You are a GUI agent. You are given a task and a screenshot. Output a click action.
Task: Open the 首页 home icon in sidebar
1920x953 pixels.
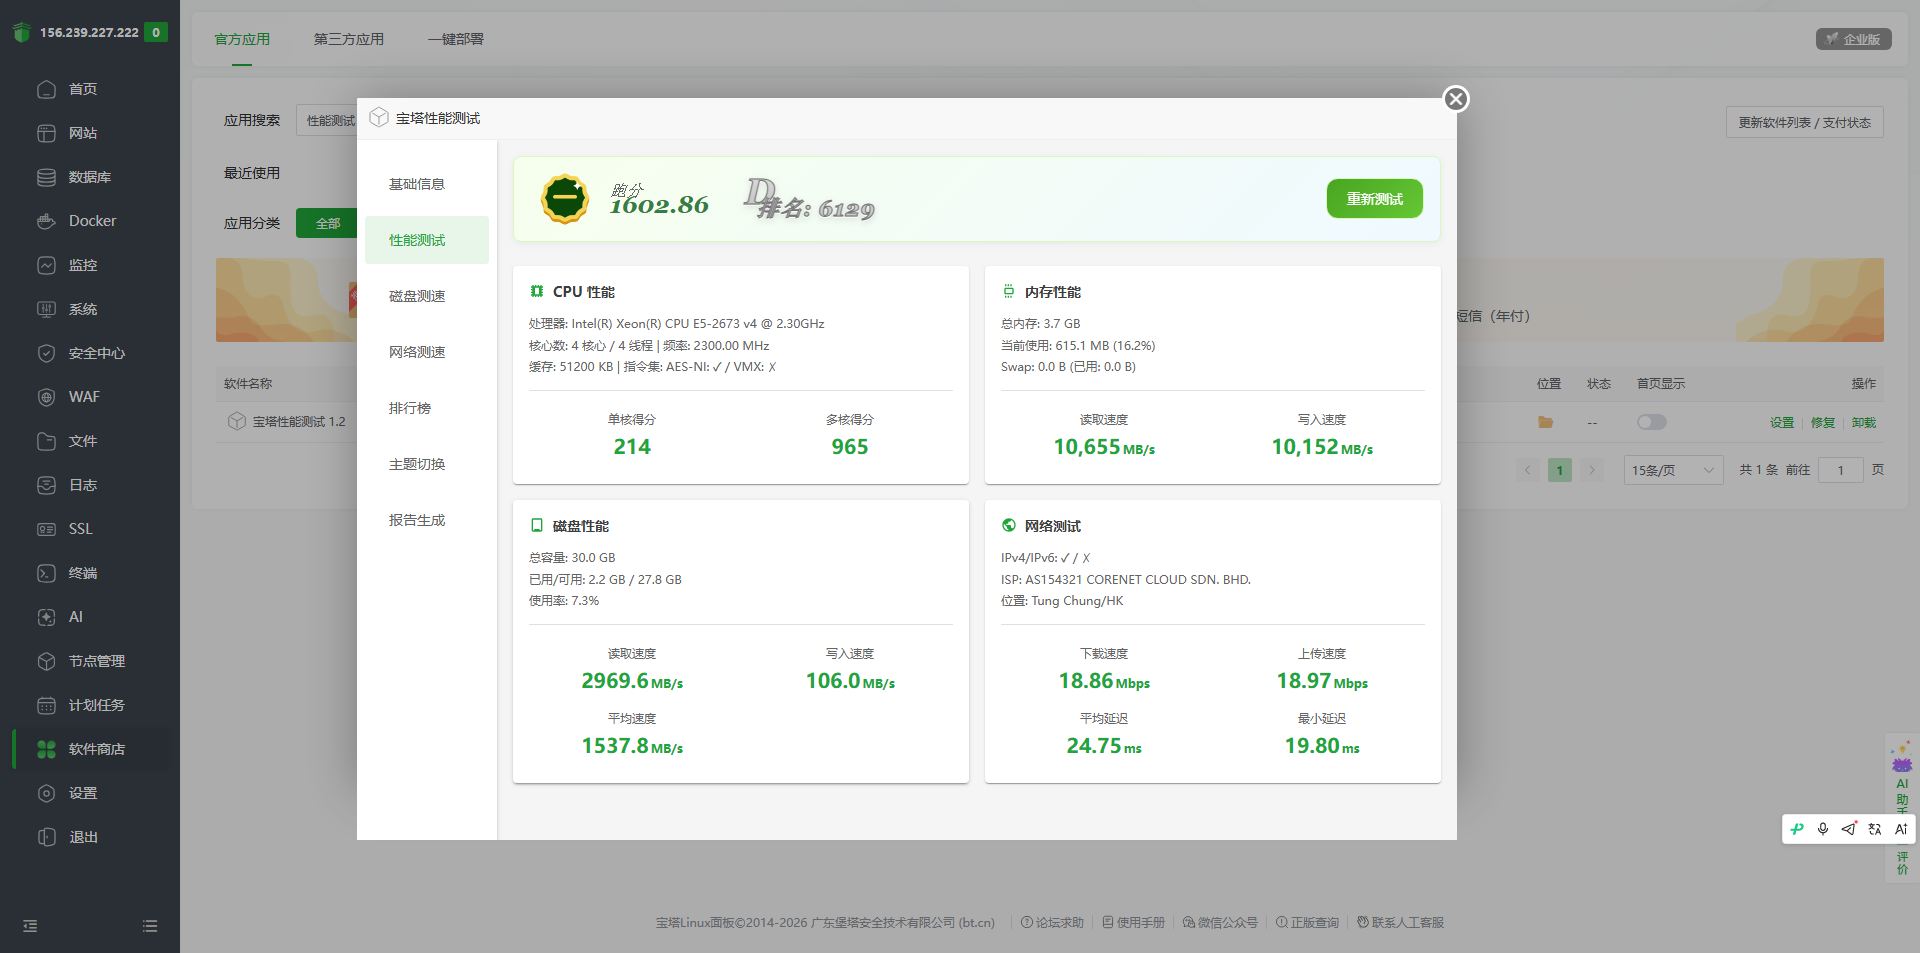pos(46,89)
